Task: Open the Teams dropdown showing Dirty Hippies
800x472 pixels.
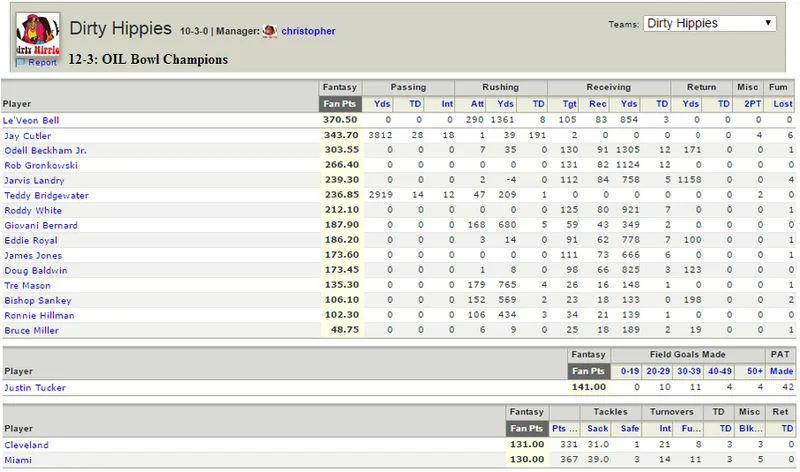Action: 710,23
